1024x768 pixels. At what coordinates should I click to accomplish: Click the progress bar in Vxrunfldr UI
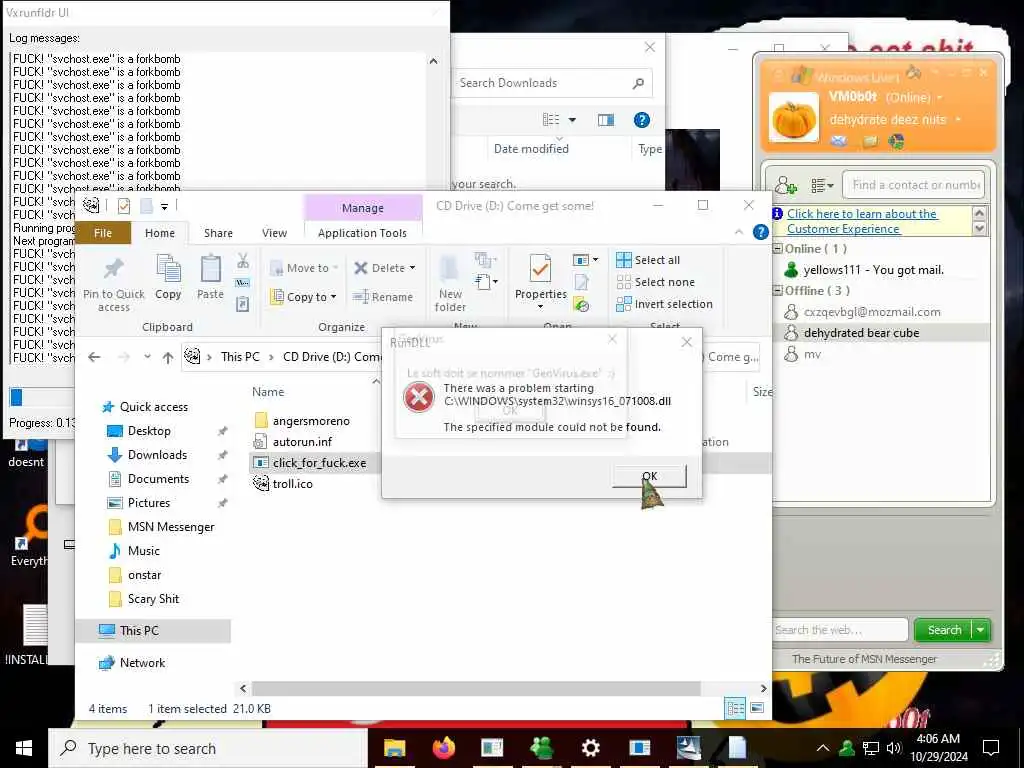click(40, 396)
